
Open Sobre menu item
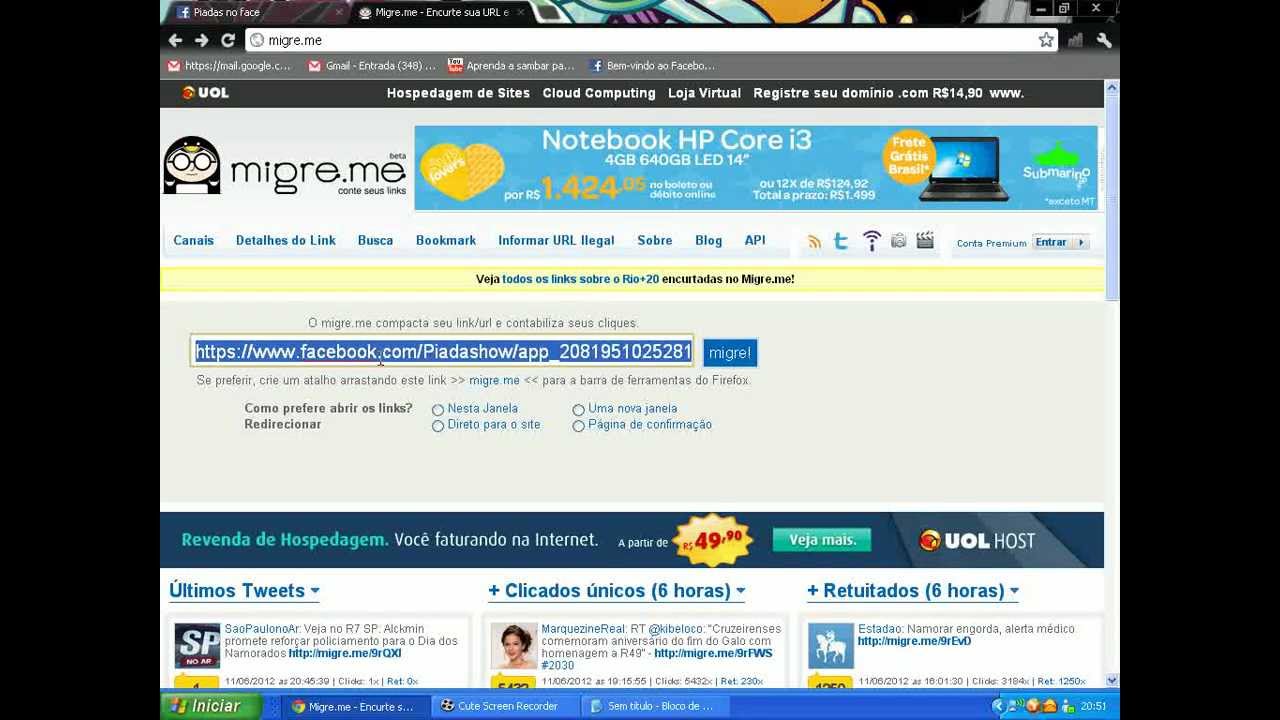pyautogui.click(x=655, y=240)
